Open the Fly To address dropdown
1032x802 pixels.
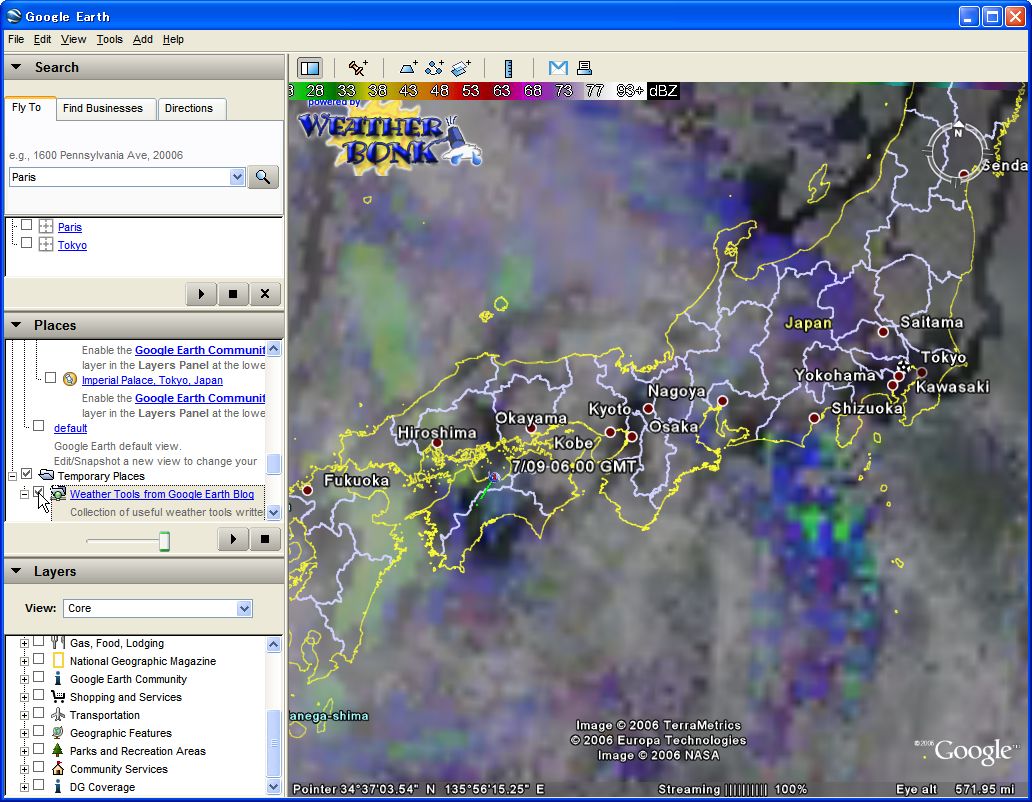(238, 177)
